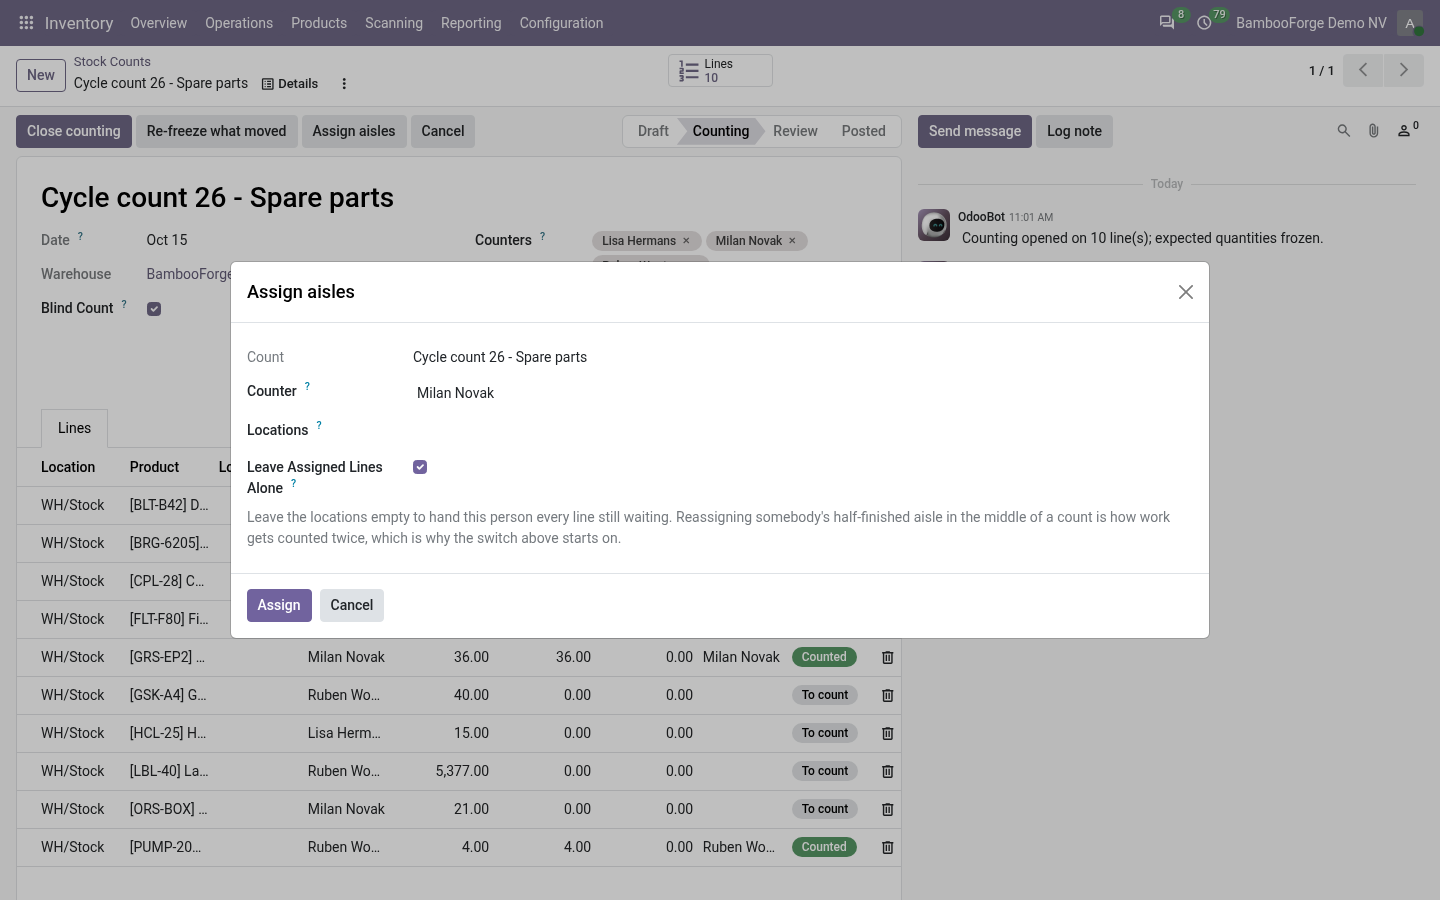The height and width of the screenshot is (900, 1440).
Task: Go to previous record arrow
Action: 1363,70
